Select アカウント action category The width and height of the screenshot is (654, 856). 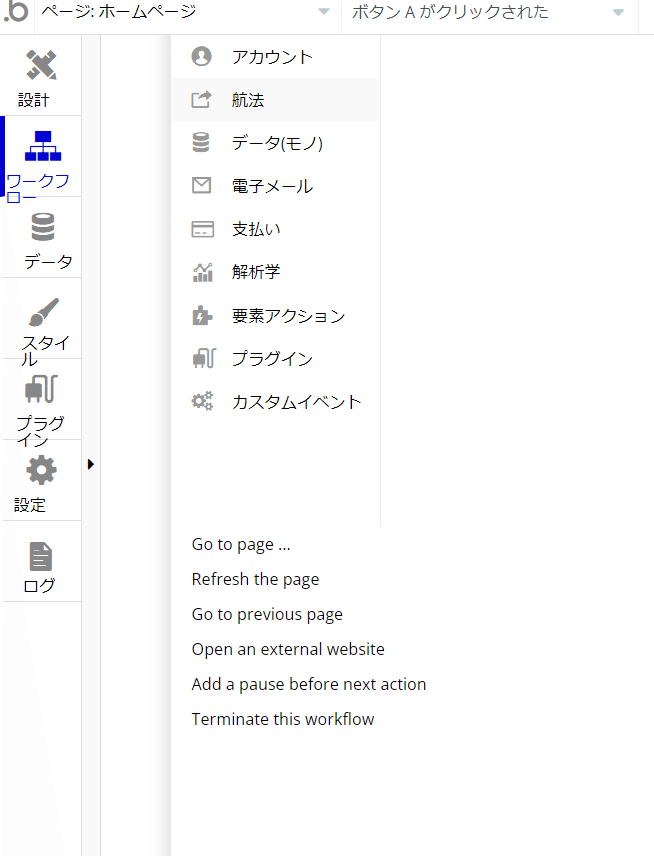tap(276, 56)
